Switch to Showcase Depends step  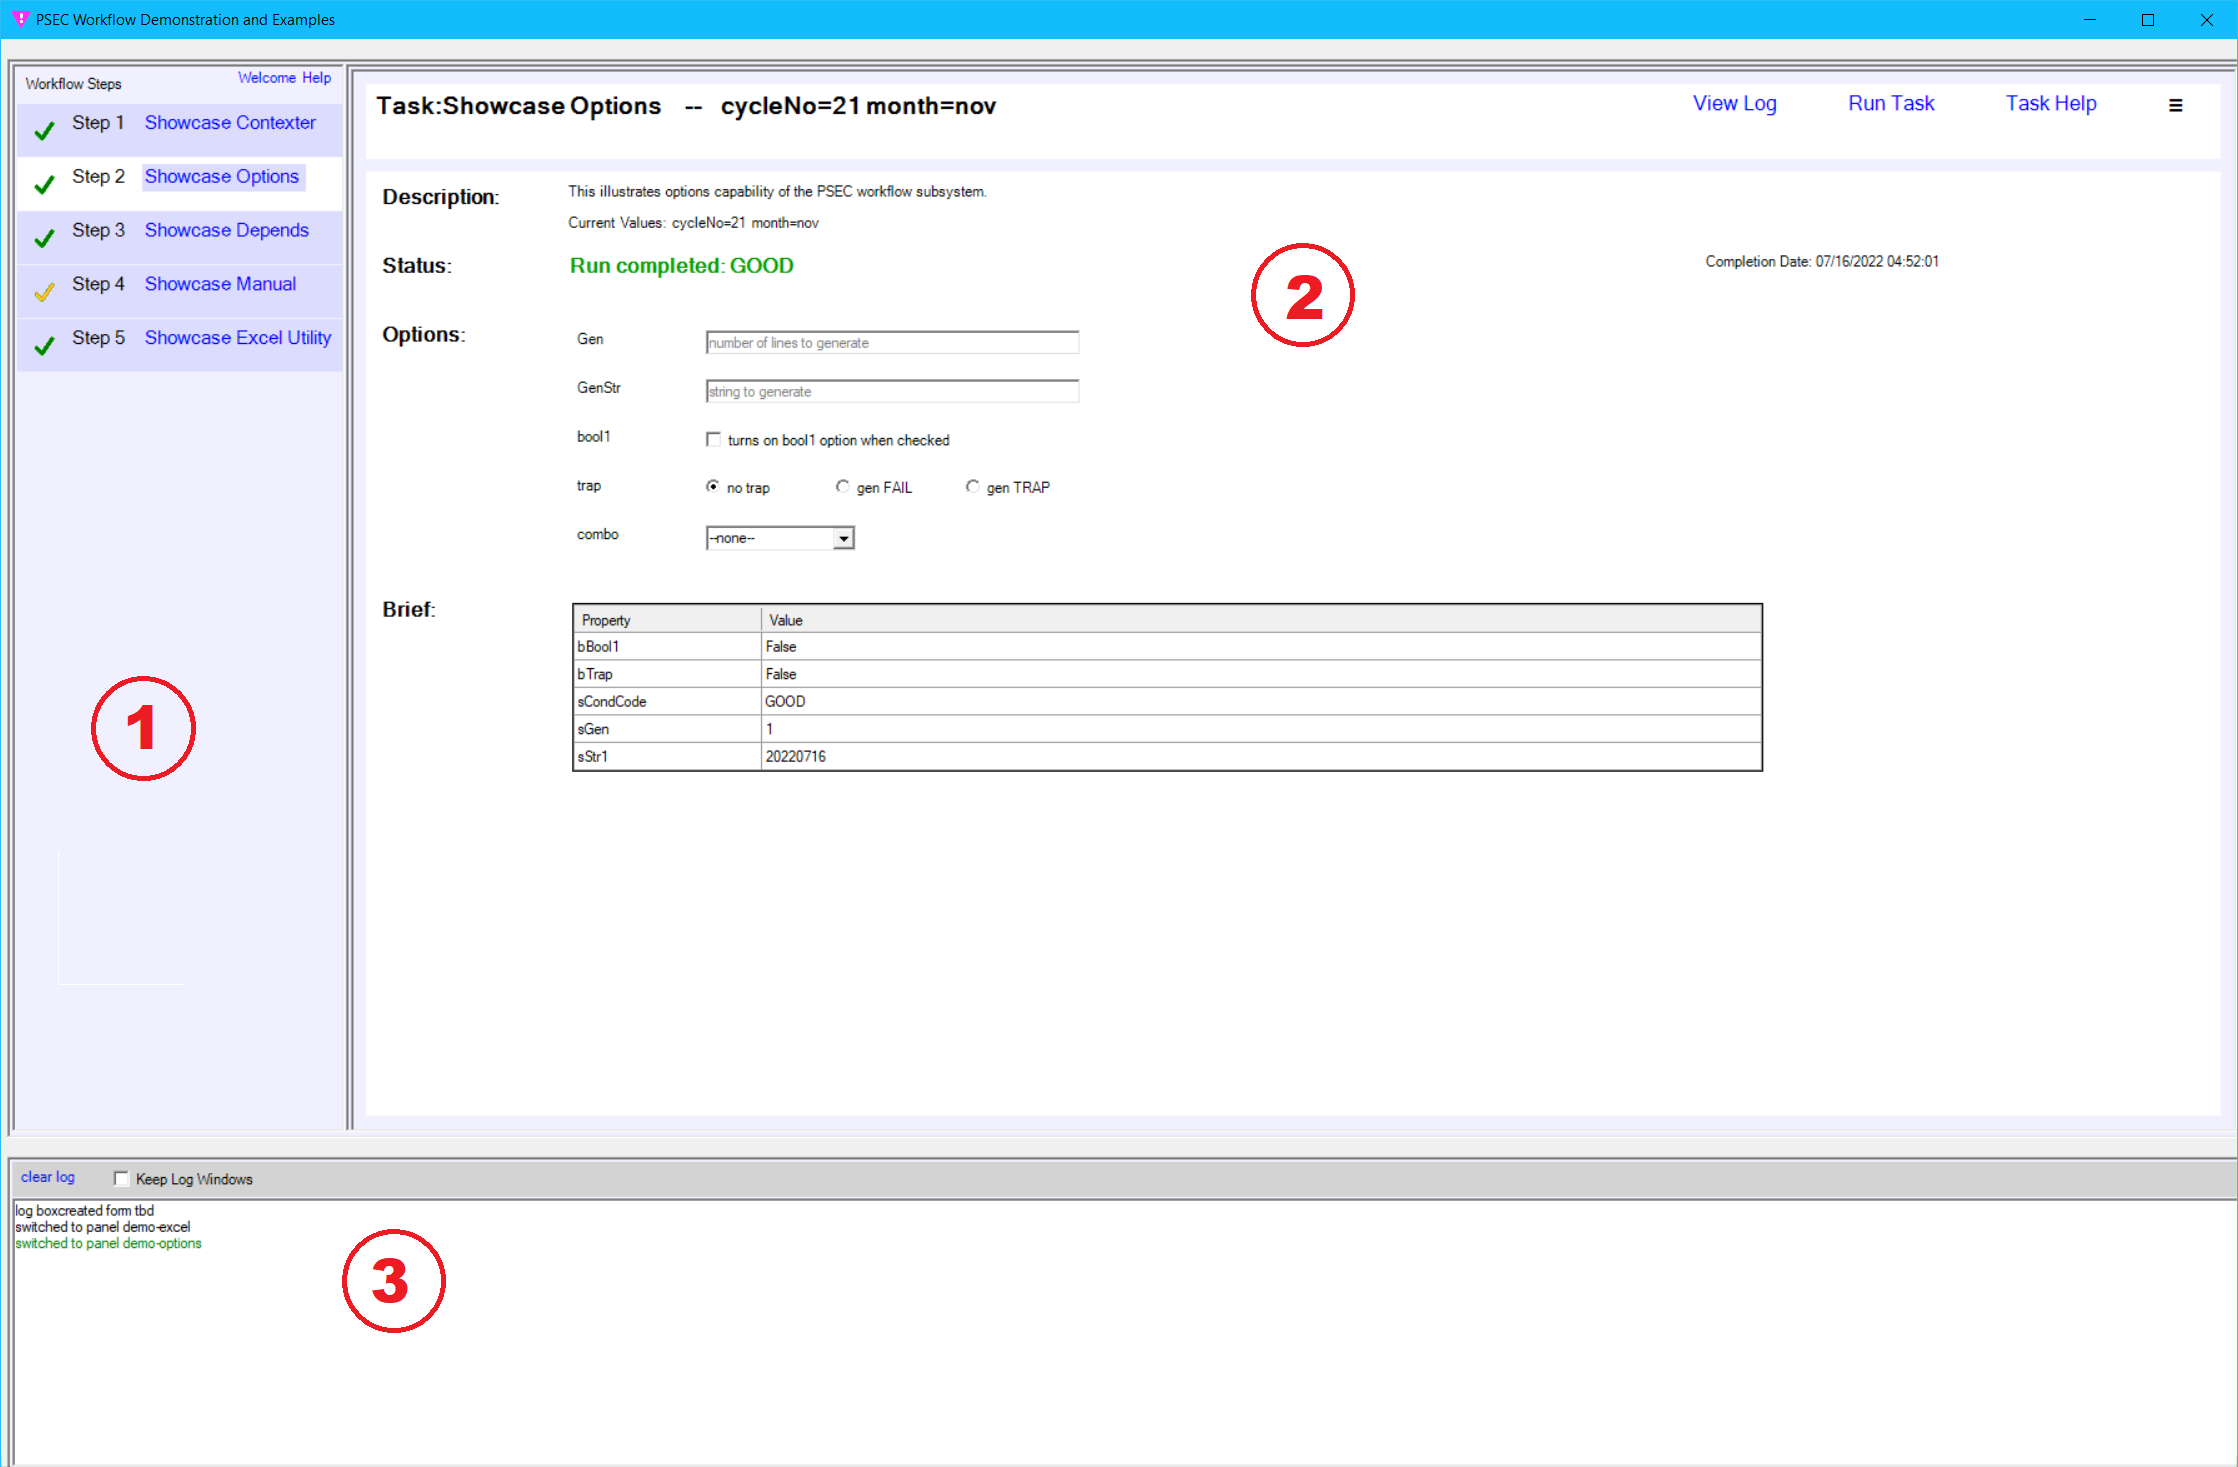tap(226, 230)
